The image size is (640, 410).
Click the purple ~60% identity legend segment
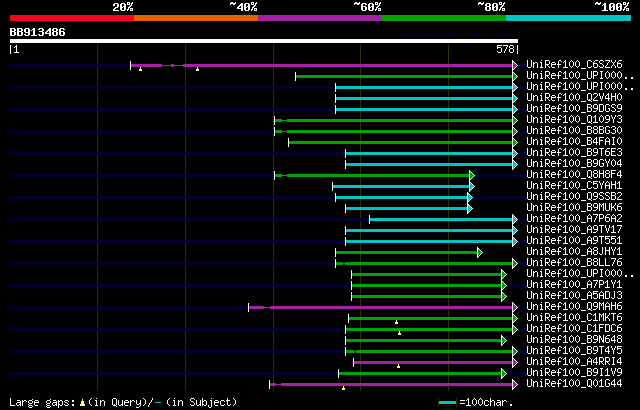point(320,18)
